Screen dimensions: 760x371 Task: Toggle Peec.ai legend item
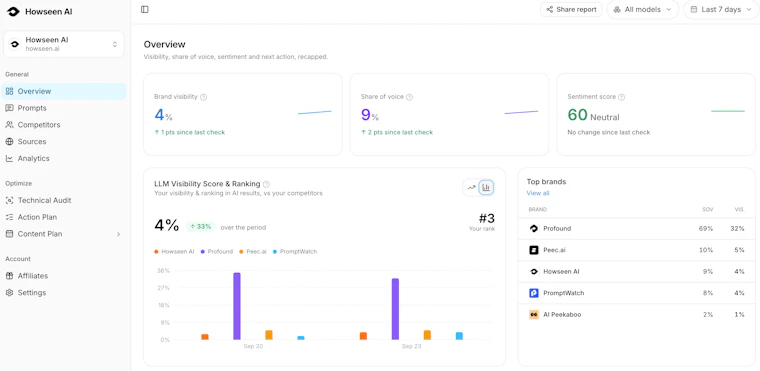pos(253,252)
